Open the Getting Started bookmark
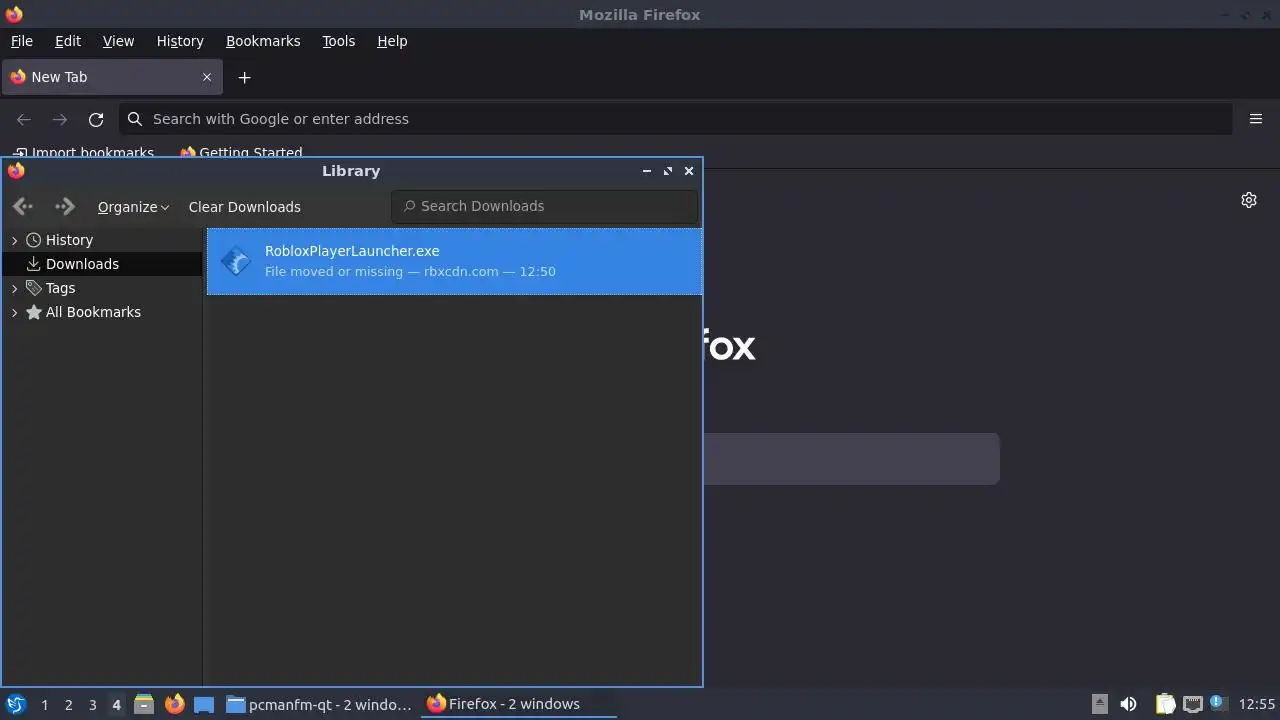1280x720 pixels. pos(241,152)
